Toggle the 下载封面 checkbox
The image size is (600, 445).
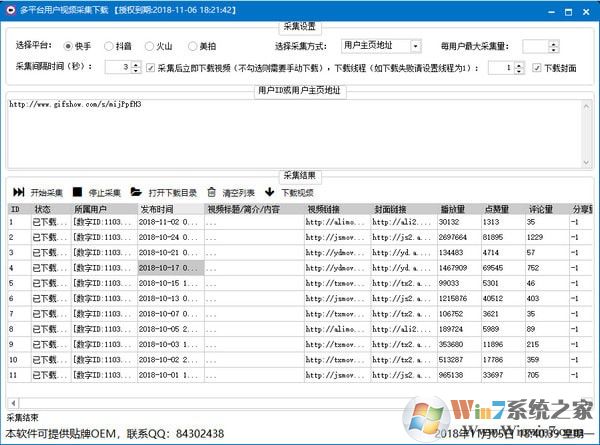[x=537, y=67]
